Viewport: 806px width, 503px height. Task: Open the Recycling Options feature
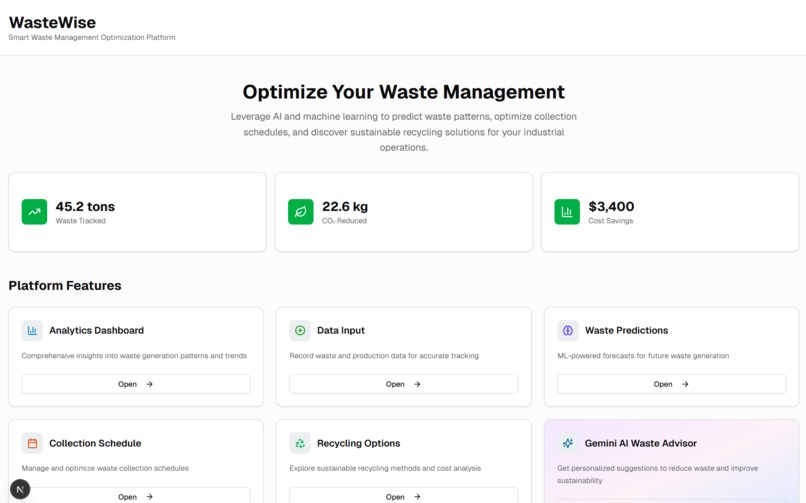(404, 496)
